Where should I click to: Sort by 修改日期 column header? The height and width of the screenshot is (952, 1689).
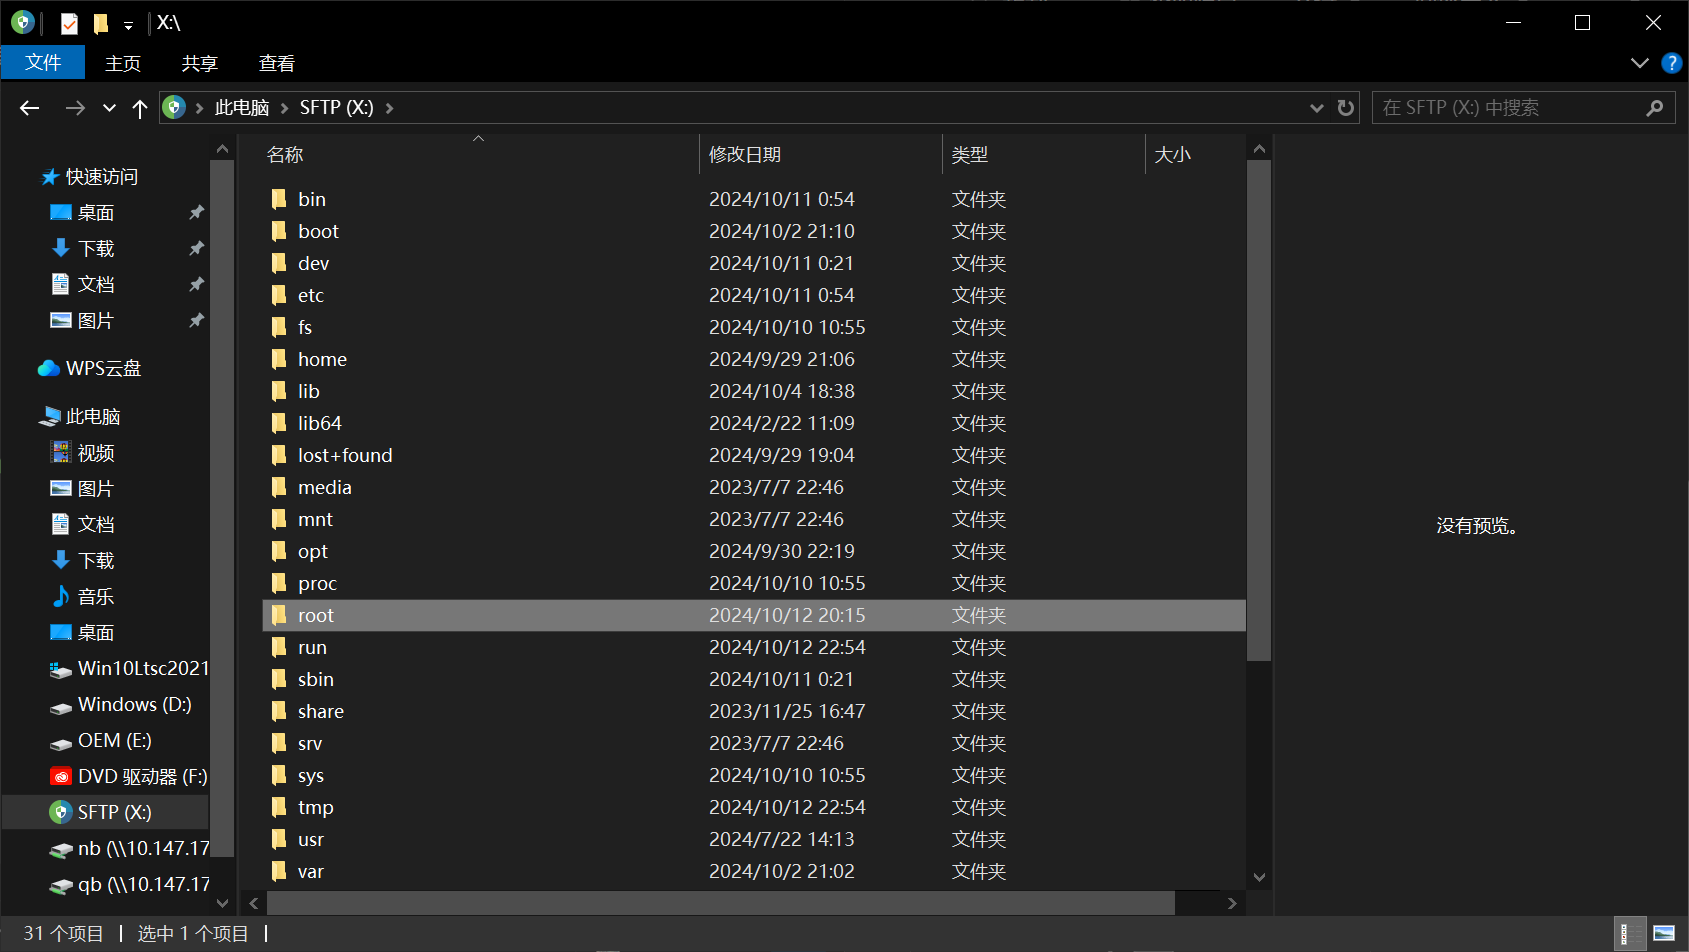coord(820,155)
